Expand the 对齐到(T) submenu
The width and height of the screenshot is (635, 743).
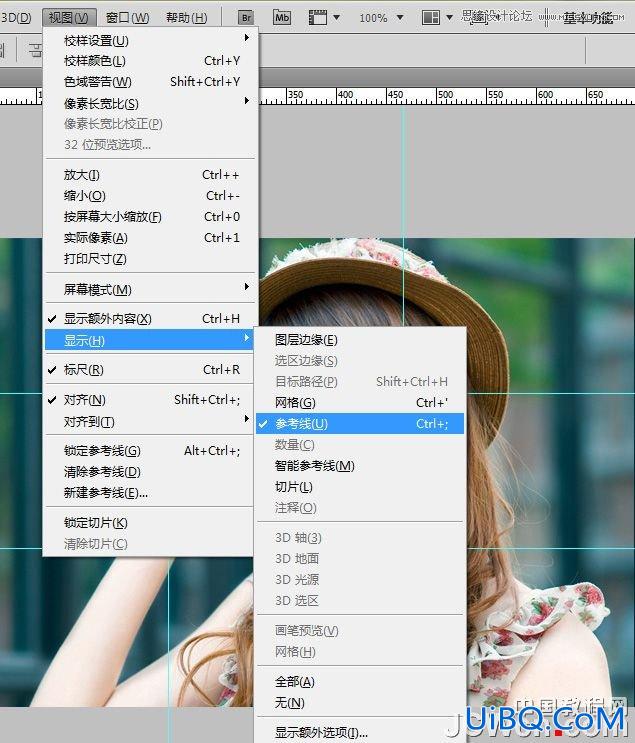150,421
